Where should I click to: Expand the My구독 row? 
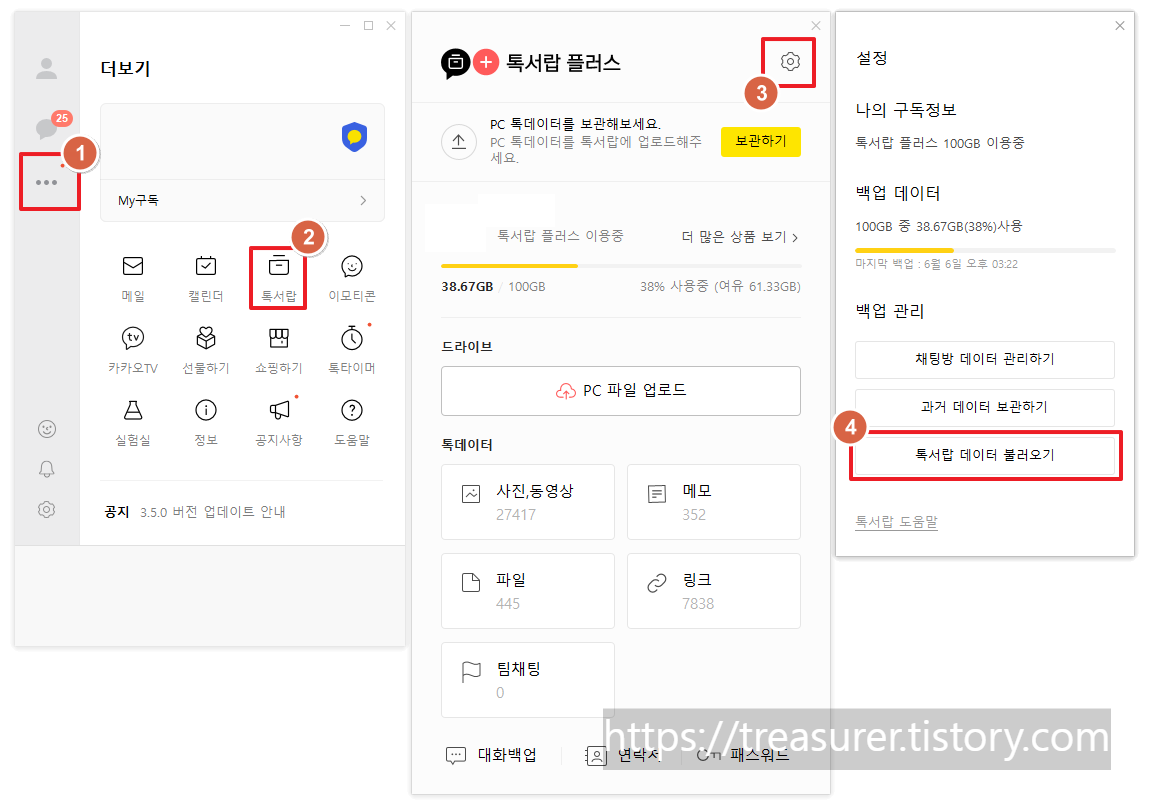pyautogui.click(x=242, y=200)
